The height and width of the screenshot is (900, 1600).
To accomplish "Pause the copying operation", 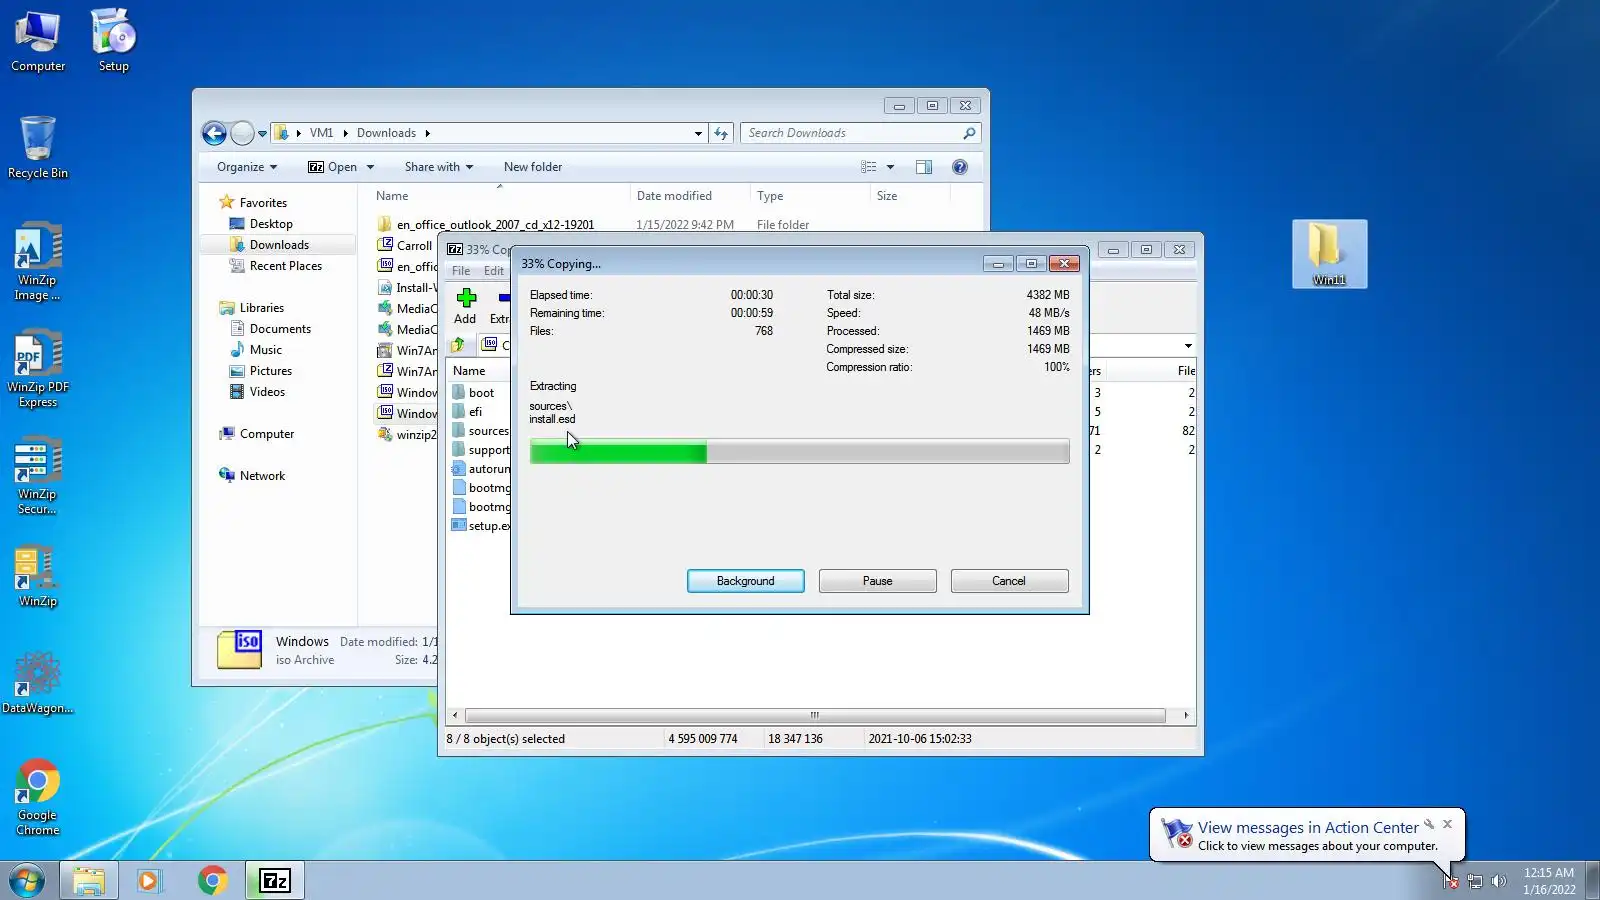I will point(878,581).
